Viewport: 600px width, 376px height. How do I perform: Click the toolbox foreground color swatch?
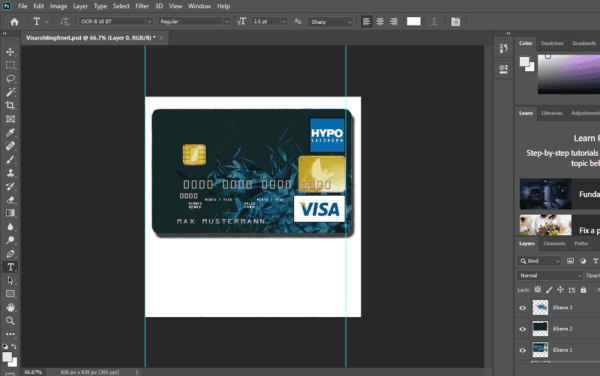pos(7,357)
